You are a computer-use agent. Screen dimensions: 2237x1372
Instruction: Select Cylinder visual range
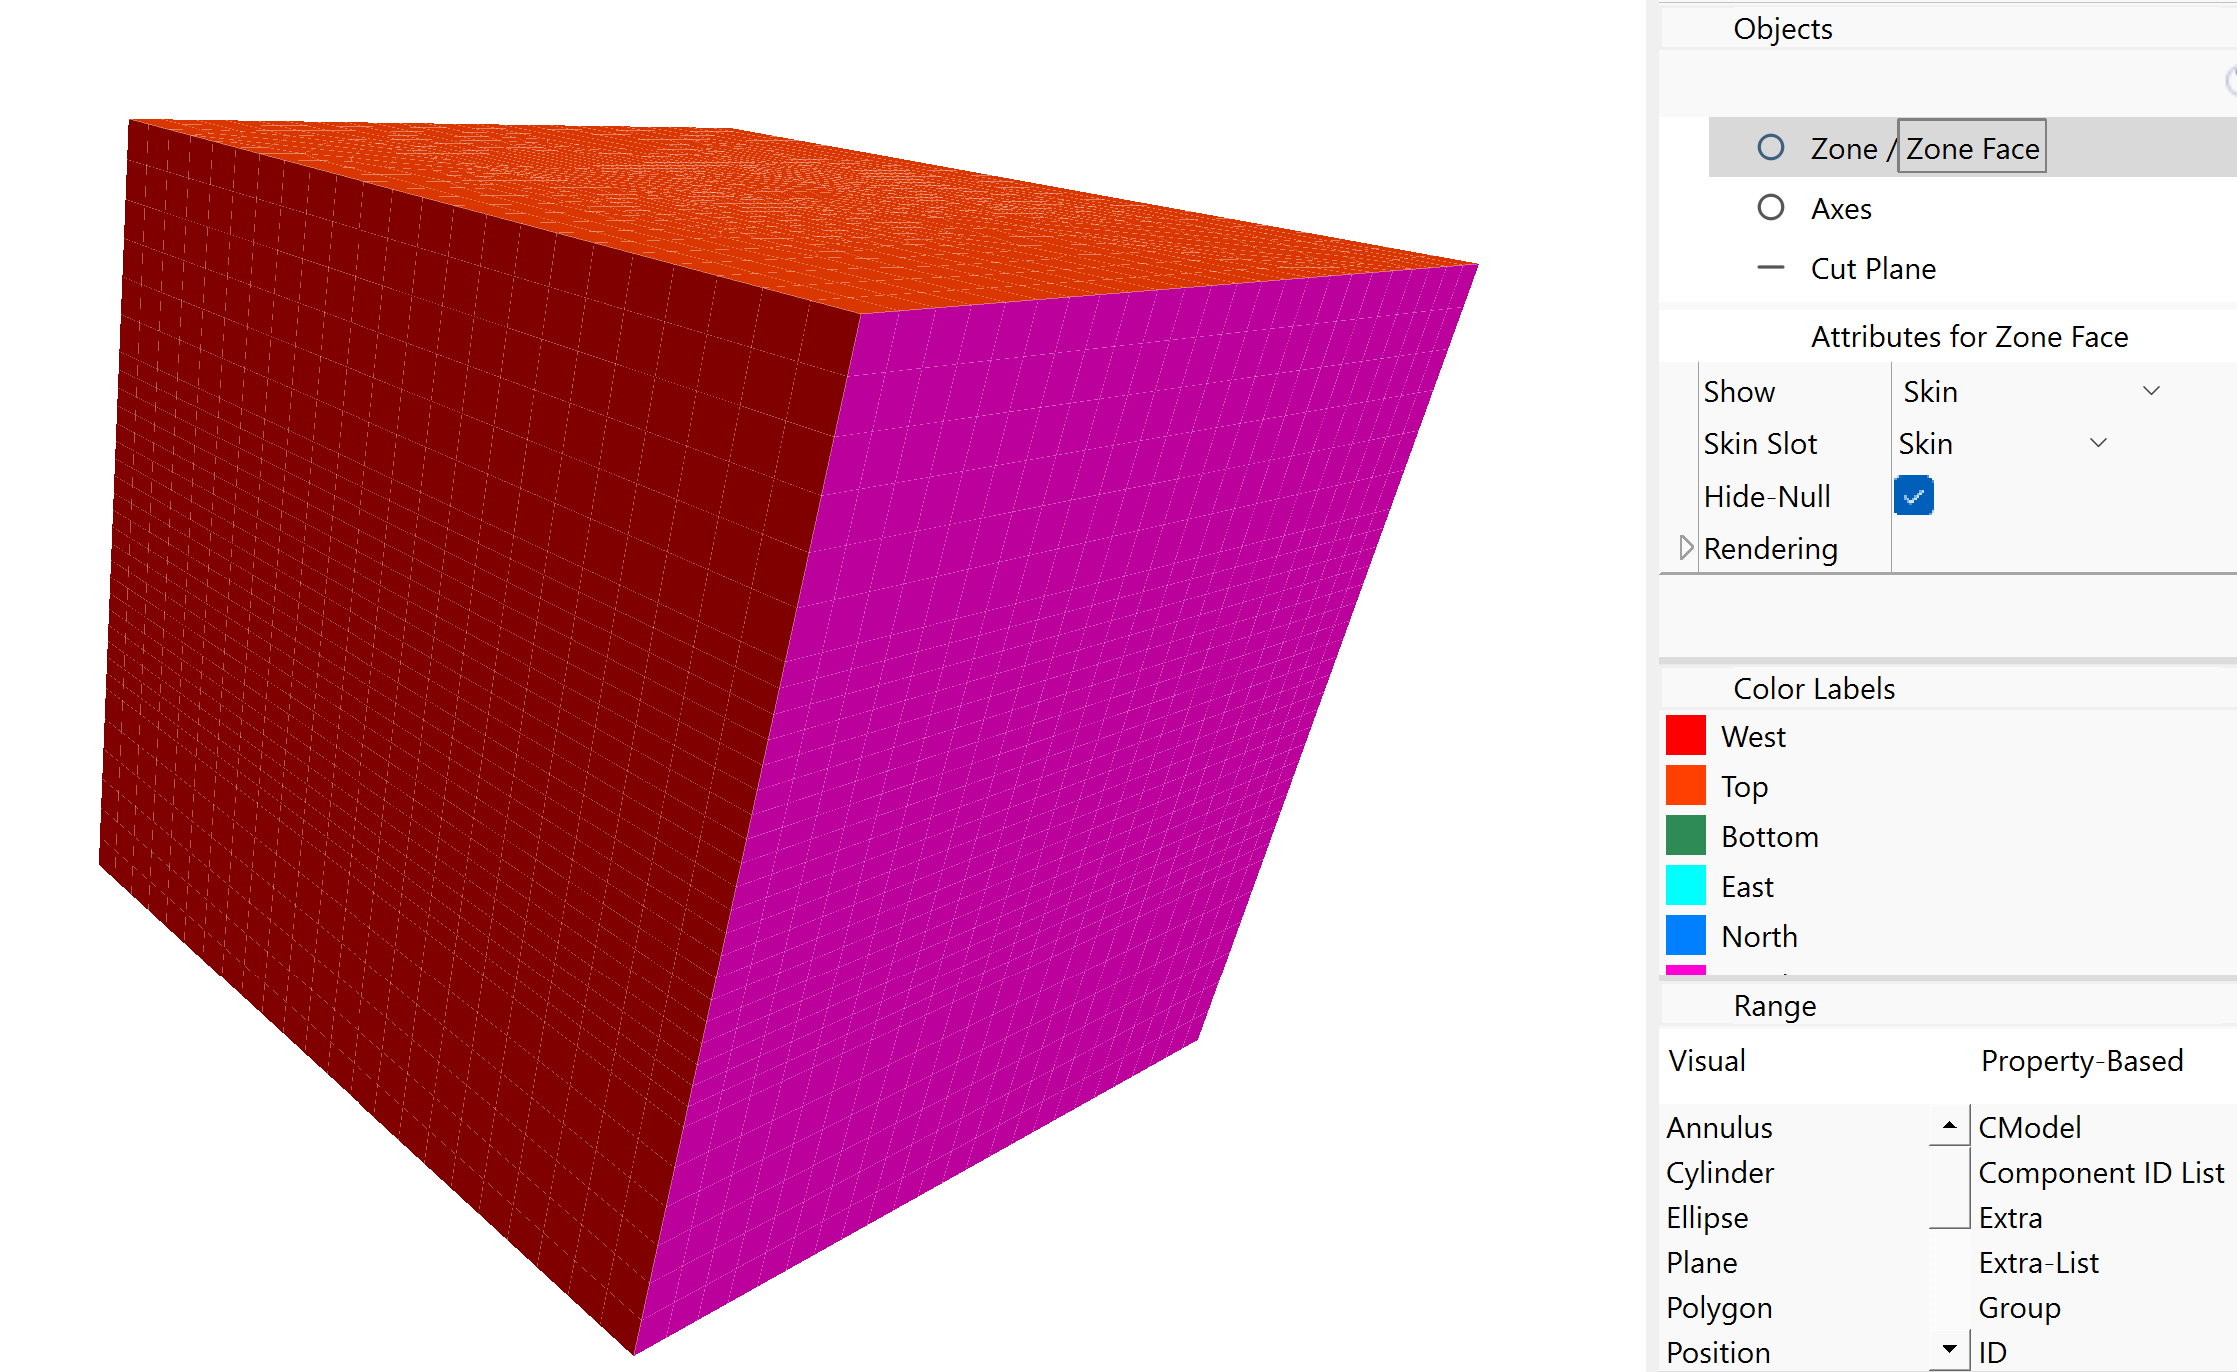(1720, 1173)
